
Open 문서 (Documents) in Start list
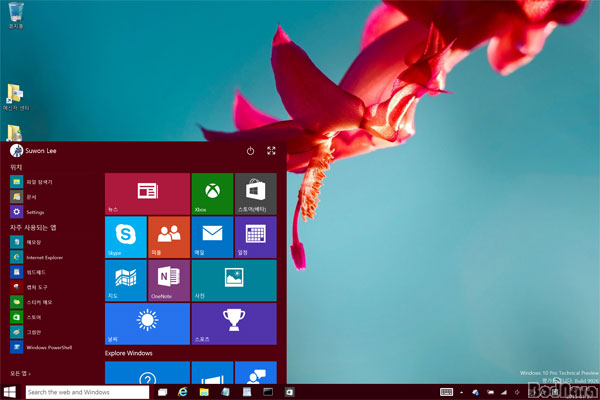point(23,197)
